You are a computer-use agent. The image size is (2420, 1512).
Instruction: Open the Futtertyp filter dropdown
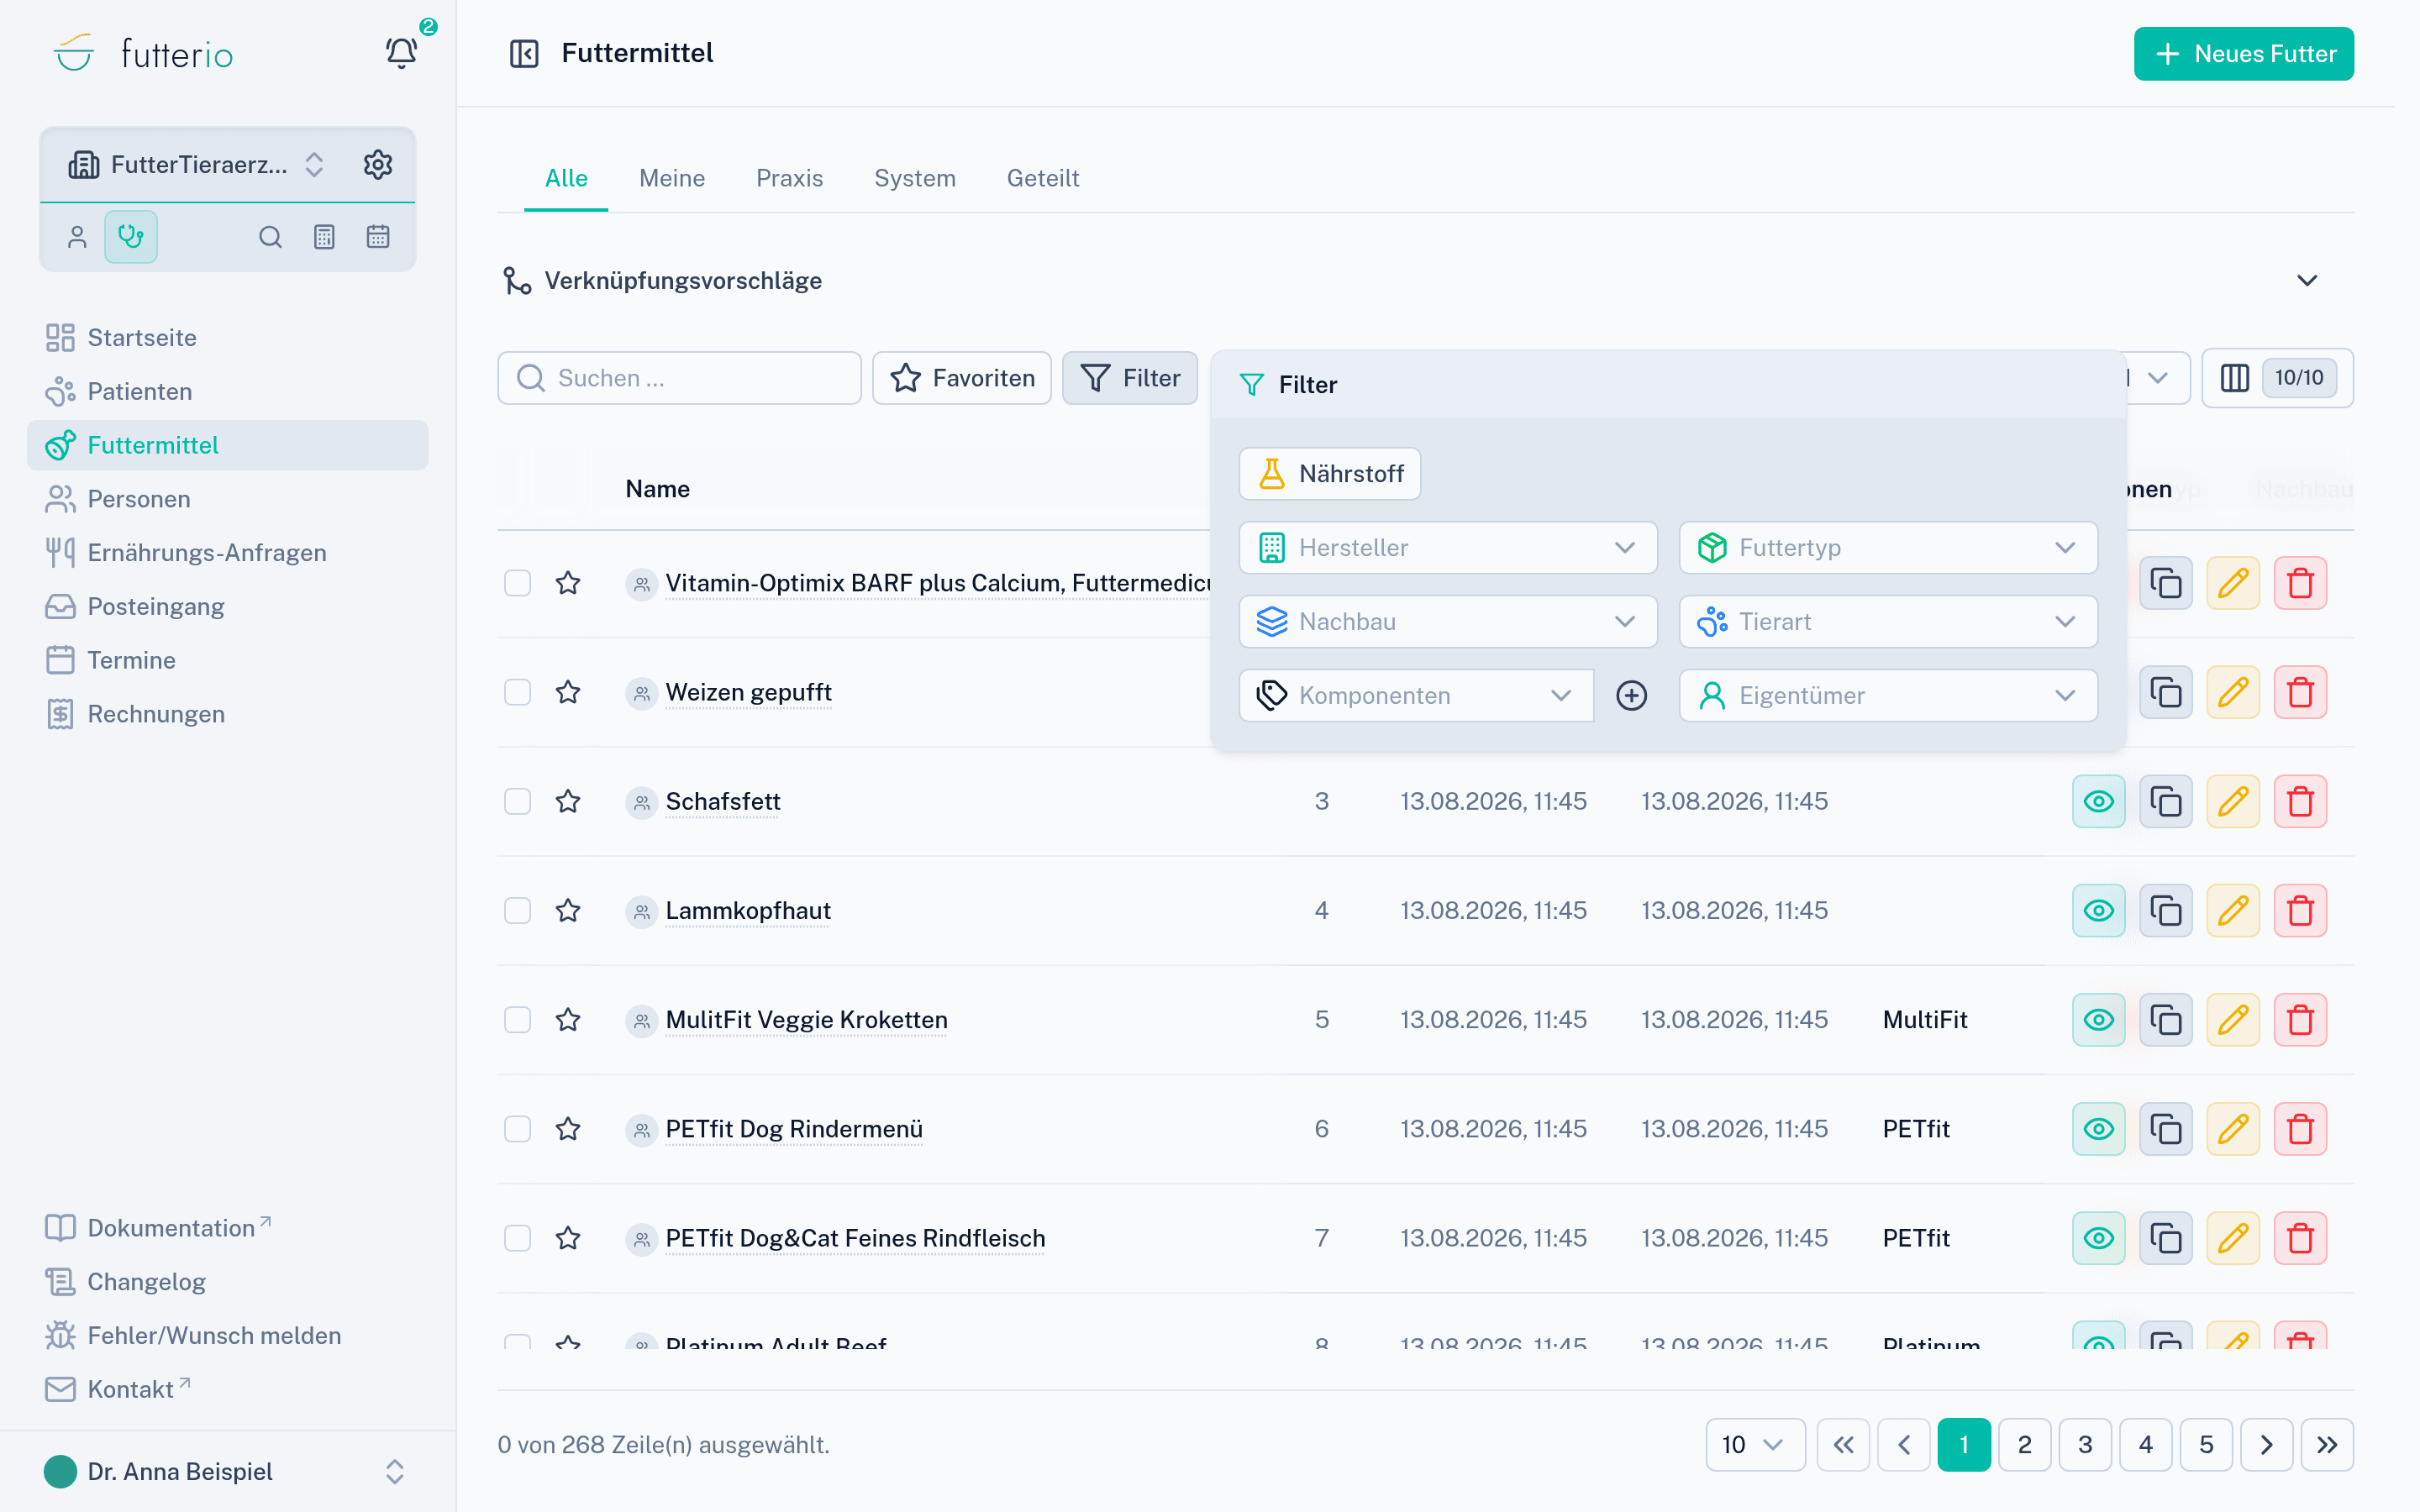[1887, 548]
